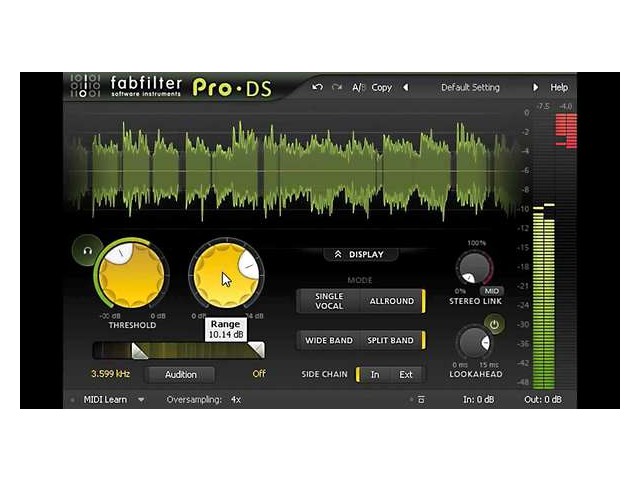
Task: Click the waveform display area
Action: click(292, 169)
